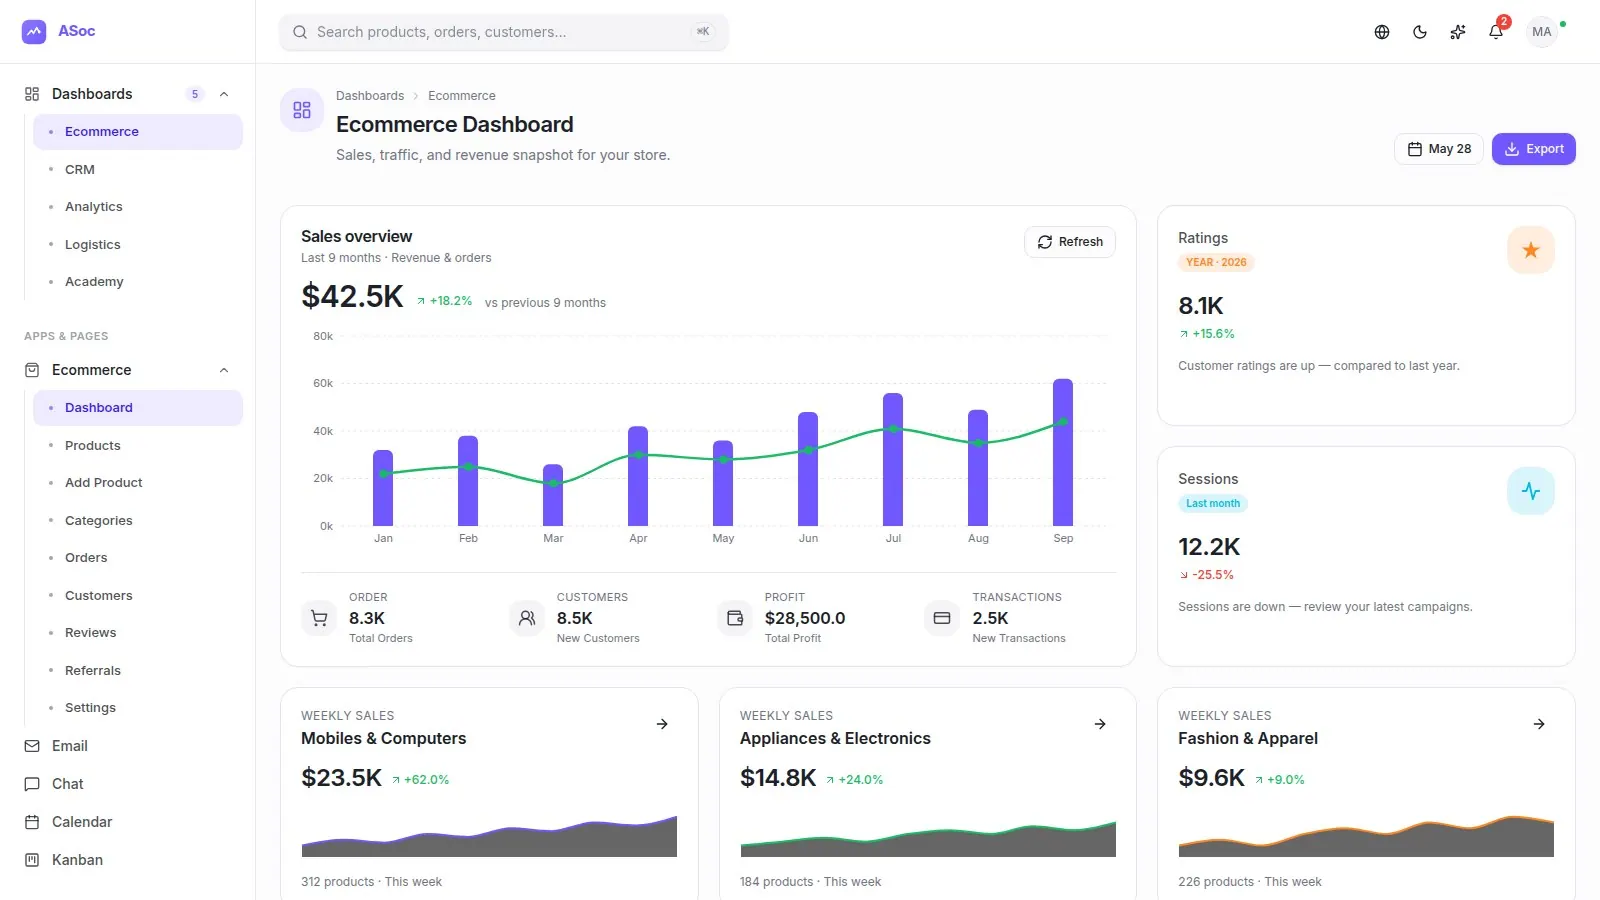This screenshot has width=1600, height=900.
Task: Select the Dashboard item under Ecommerce apps
Action: (138, 408)
